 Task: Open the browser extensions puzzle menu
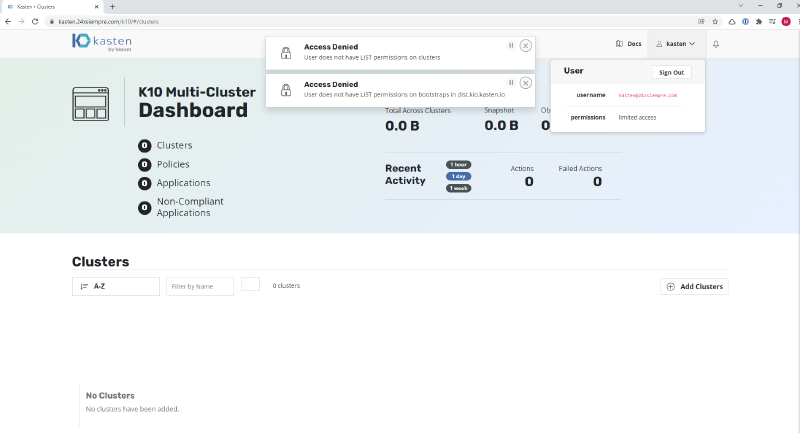point(759,21)
